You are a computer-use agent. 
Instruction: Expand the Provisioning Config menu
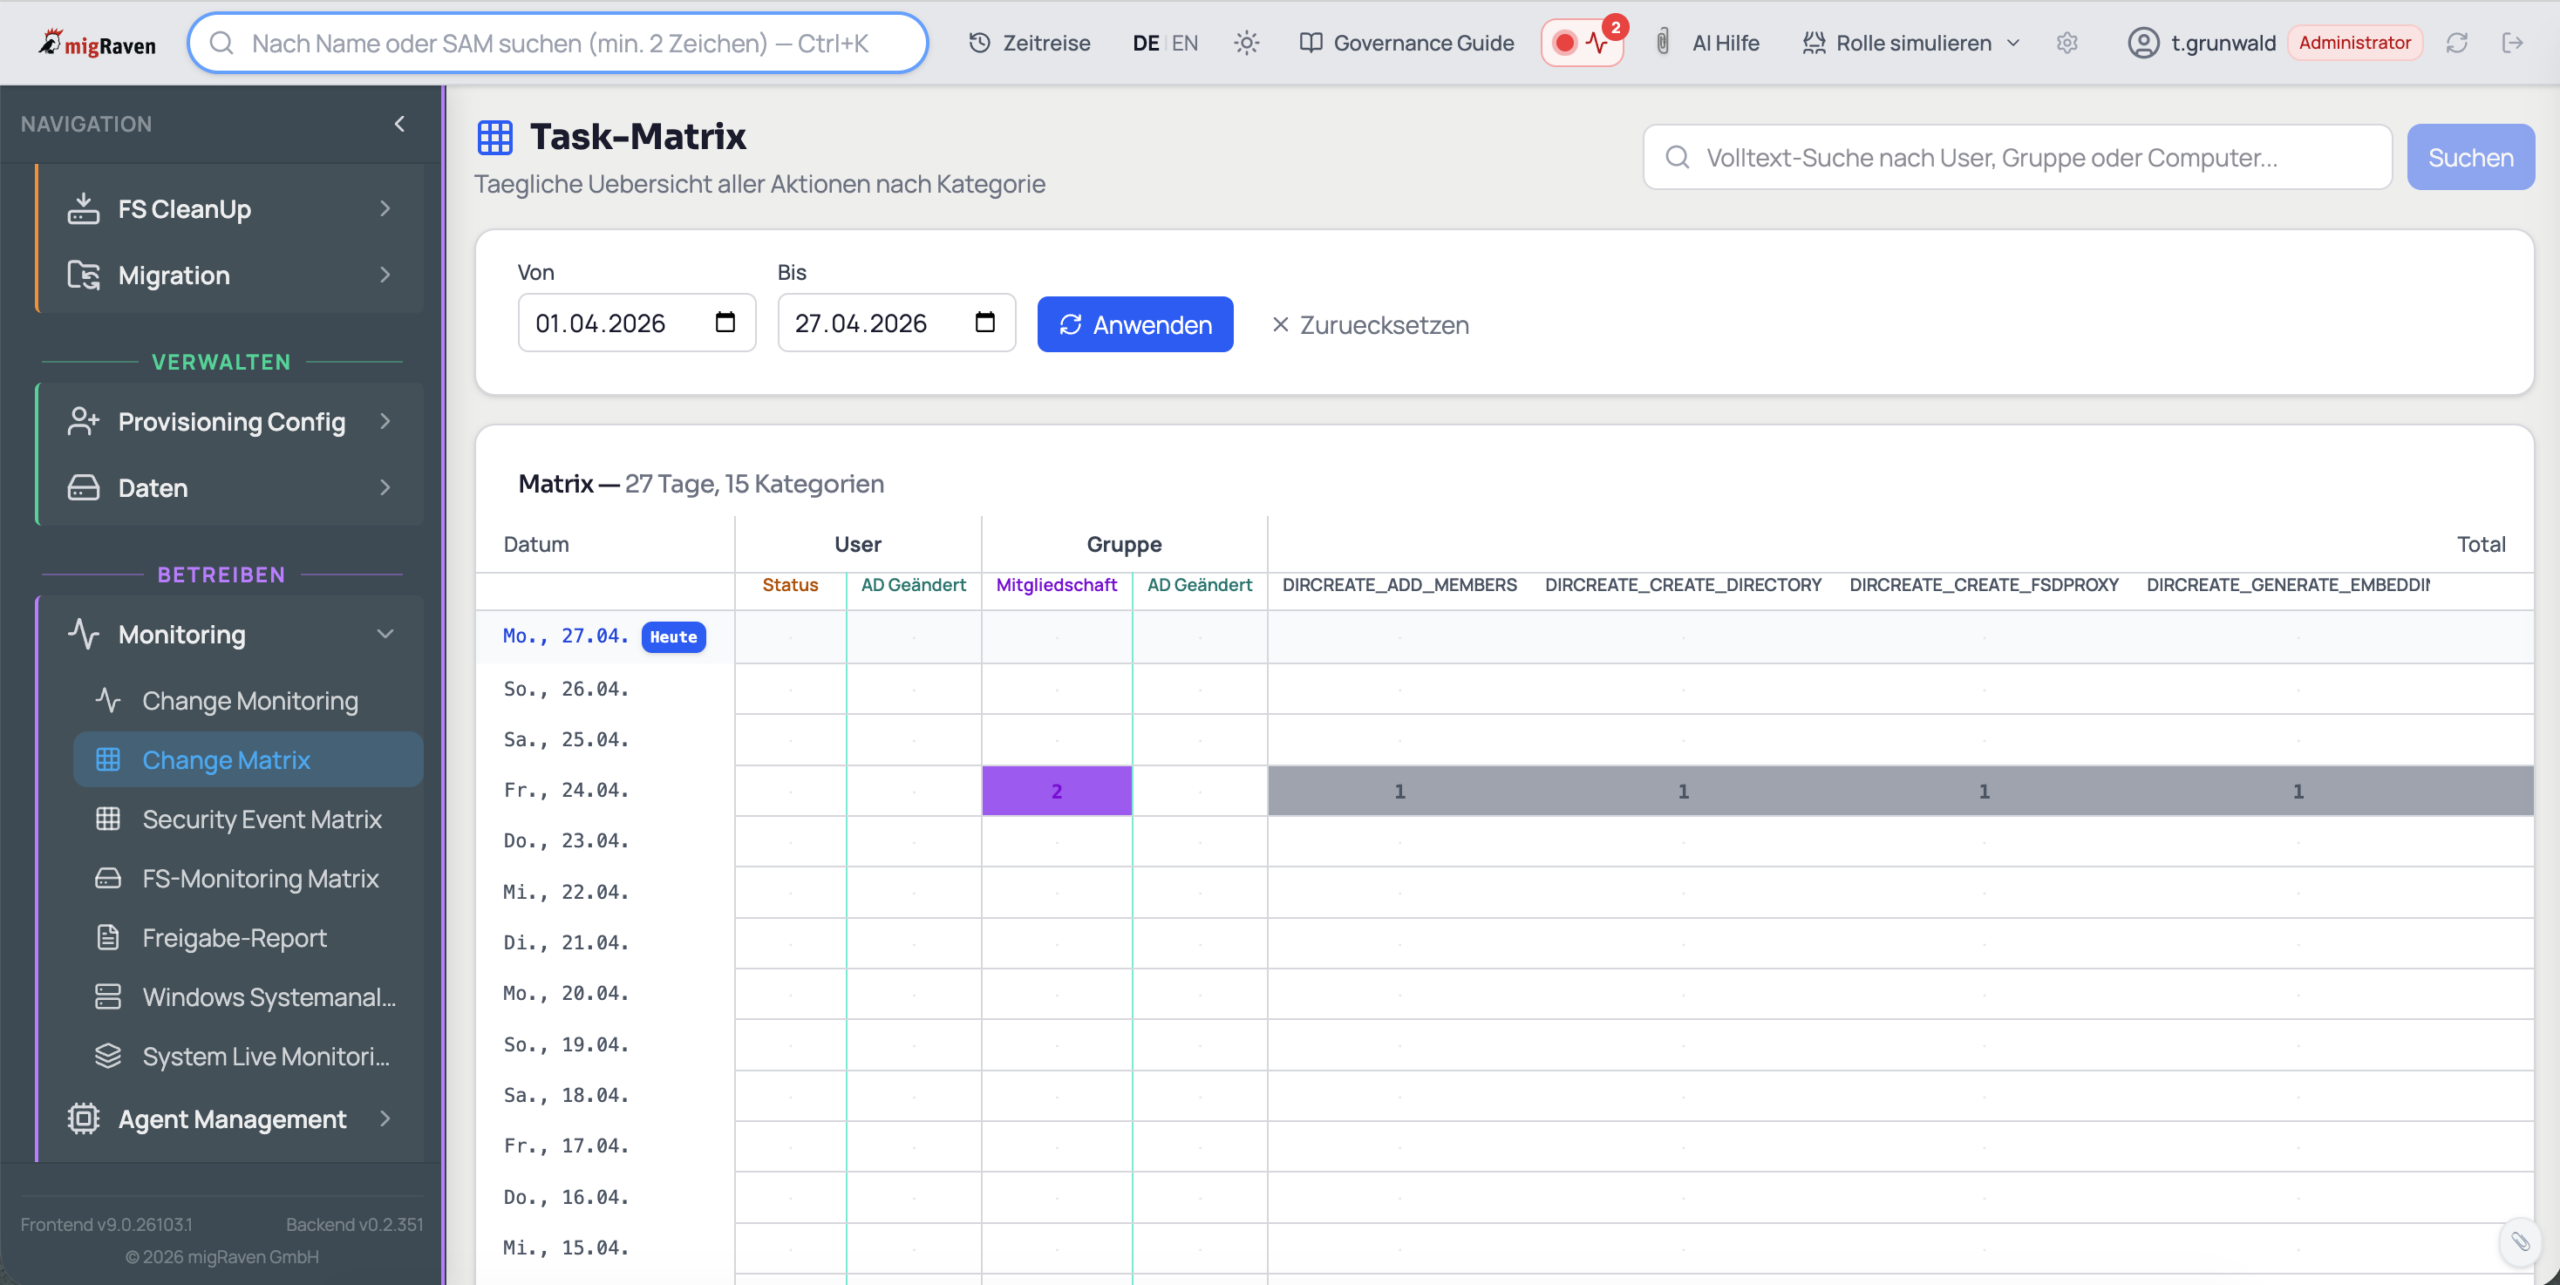point(230,422)
